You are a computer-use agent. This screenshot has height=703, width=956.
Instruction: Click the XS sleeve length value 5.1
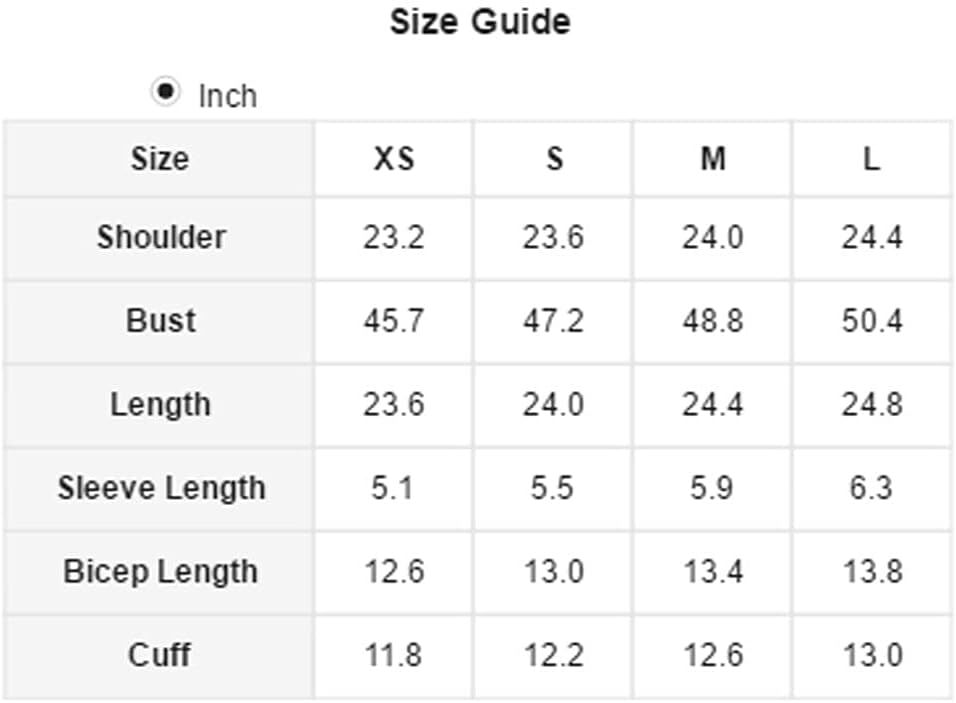point(393,488)
